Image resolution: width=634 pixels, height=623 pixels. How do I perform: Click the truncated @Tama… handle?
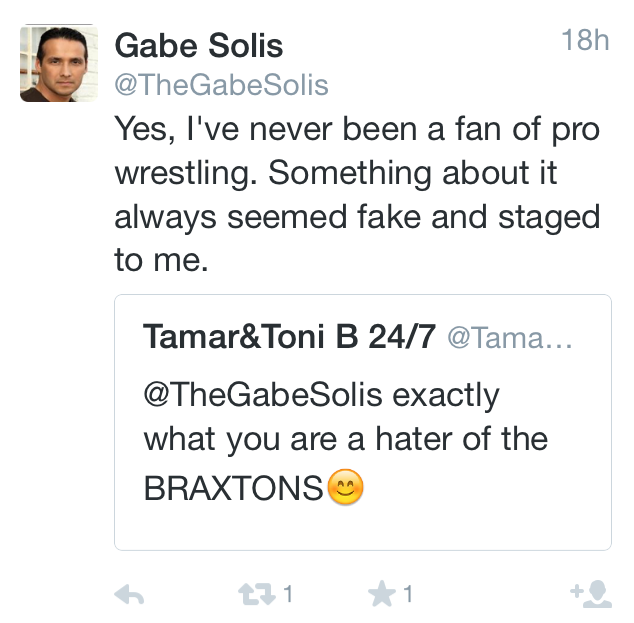(509, 338)
